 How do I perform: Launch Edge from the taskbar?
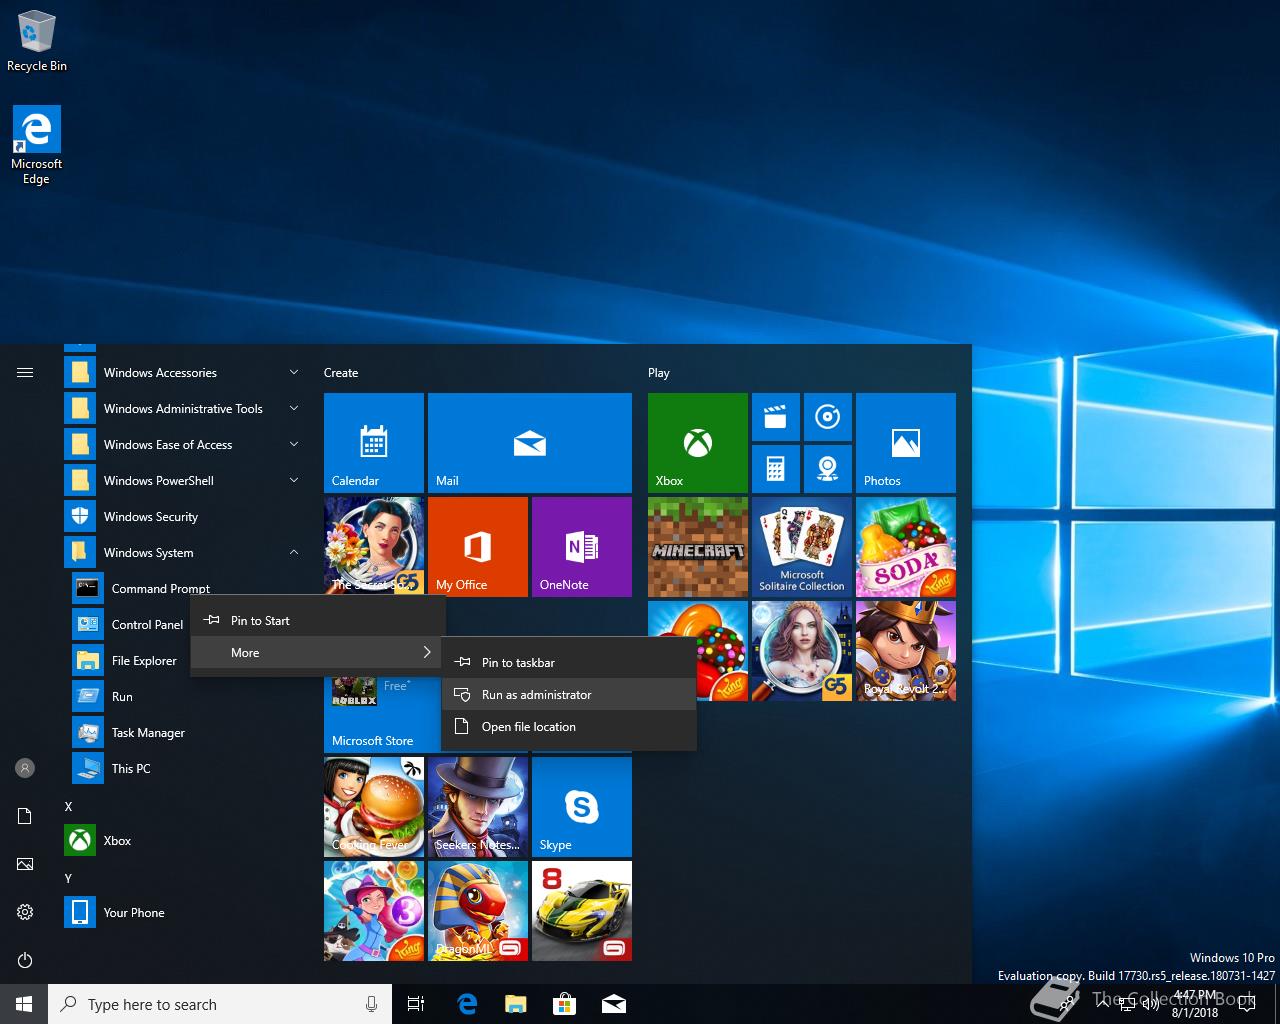point(466,1004)
